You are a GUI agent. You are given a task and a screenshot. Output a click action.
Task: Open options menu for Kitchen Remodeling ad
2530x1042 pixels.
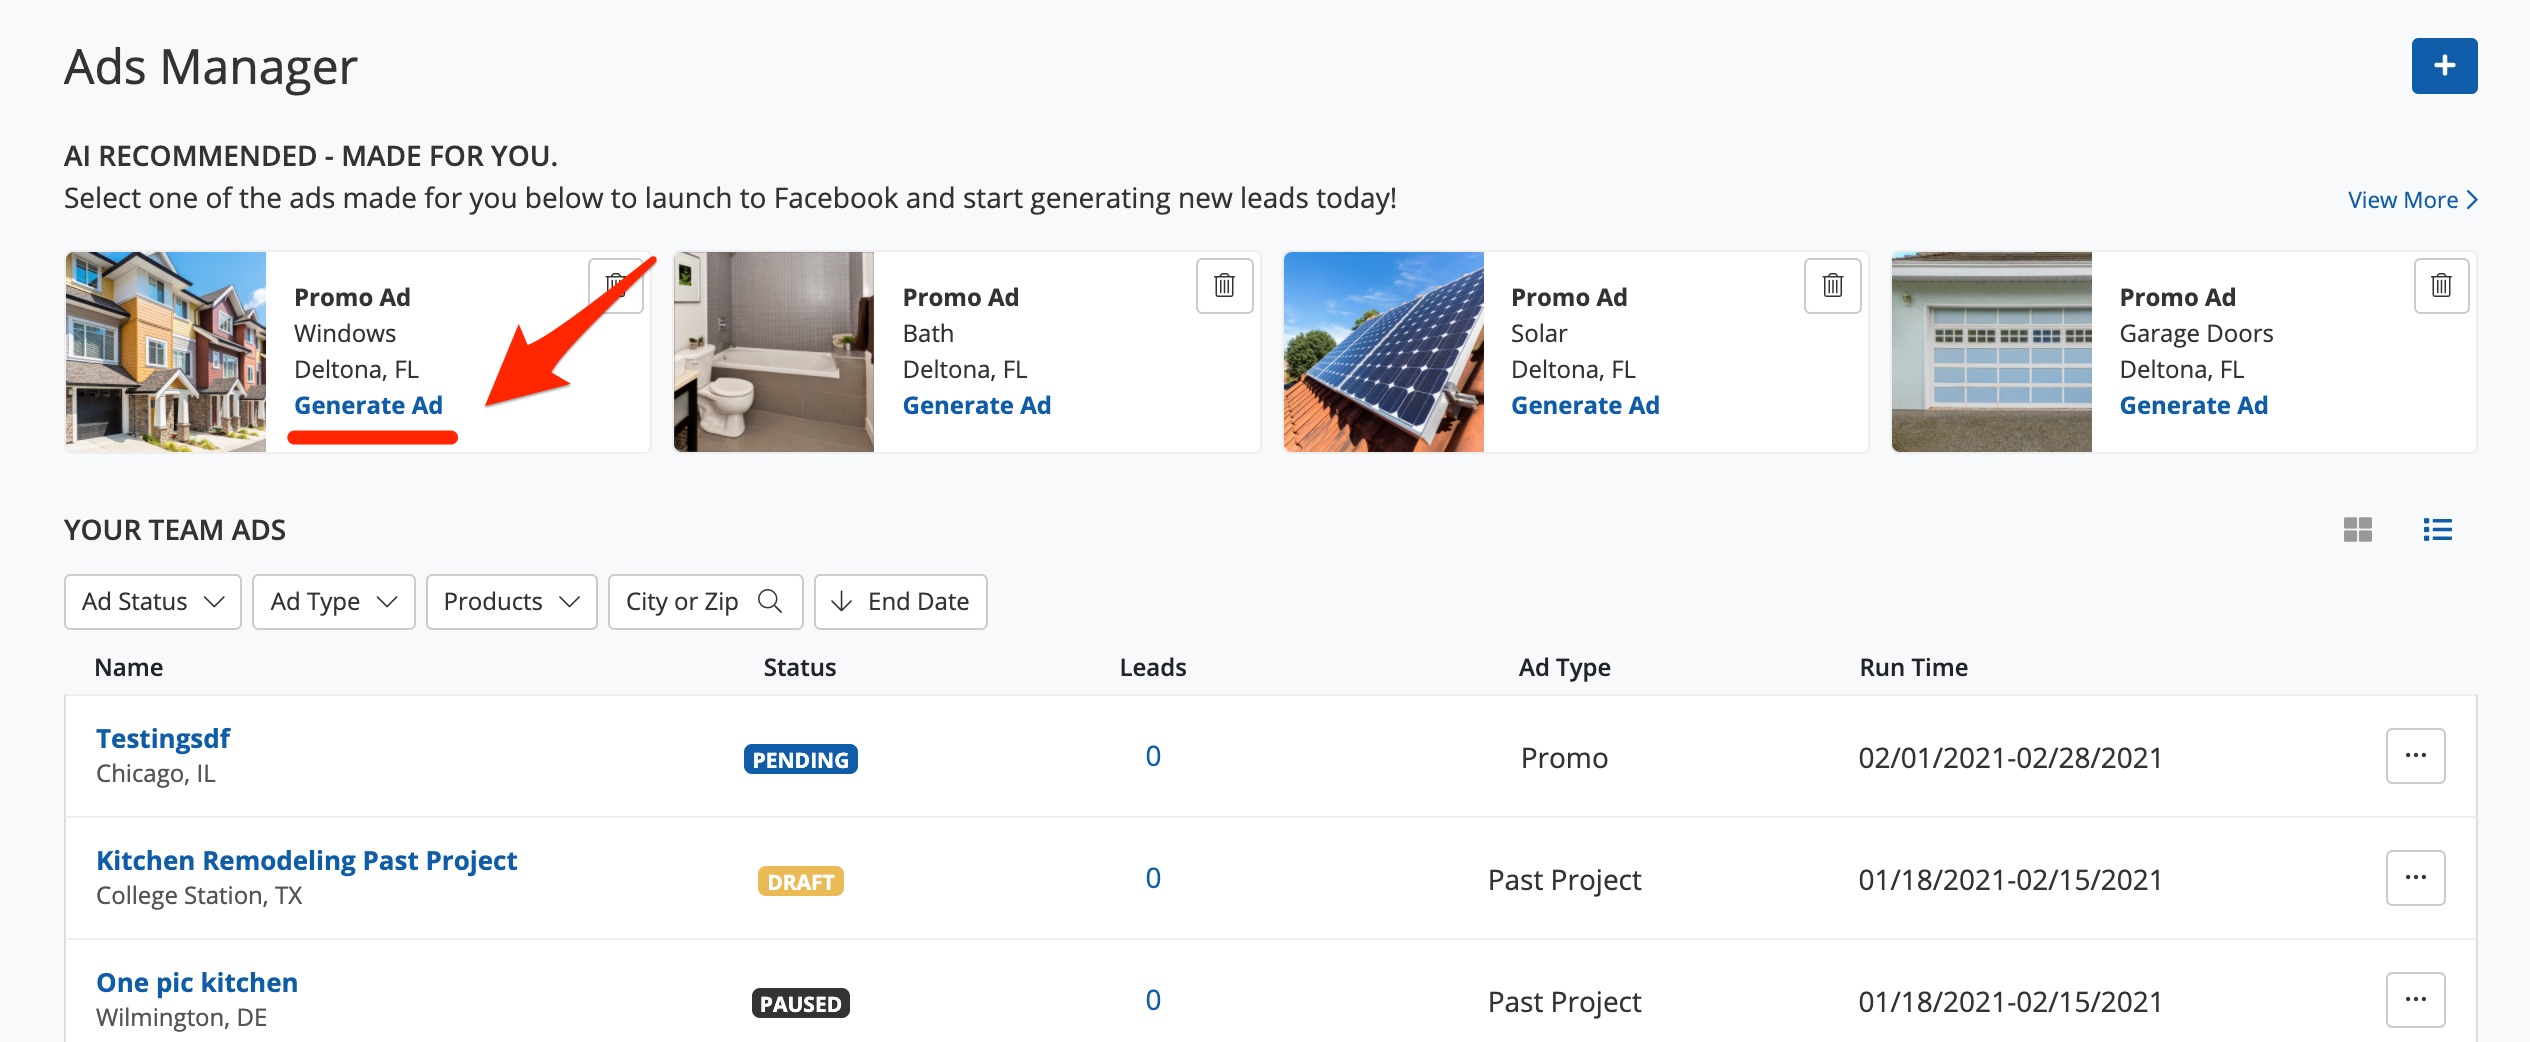coord(2415,878)
